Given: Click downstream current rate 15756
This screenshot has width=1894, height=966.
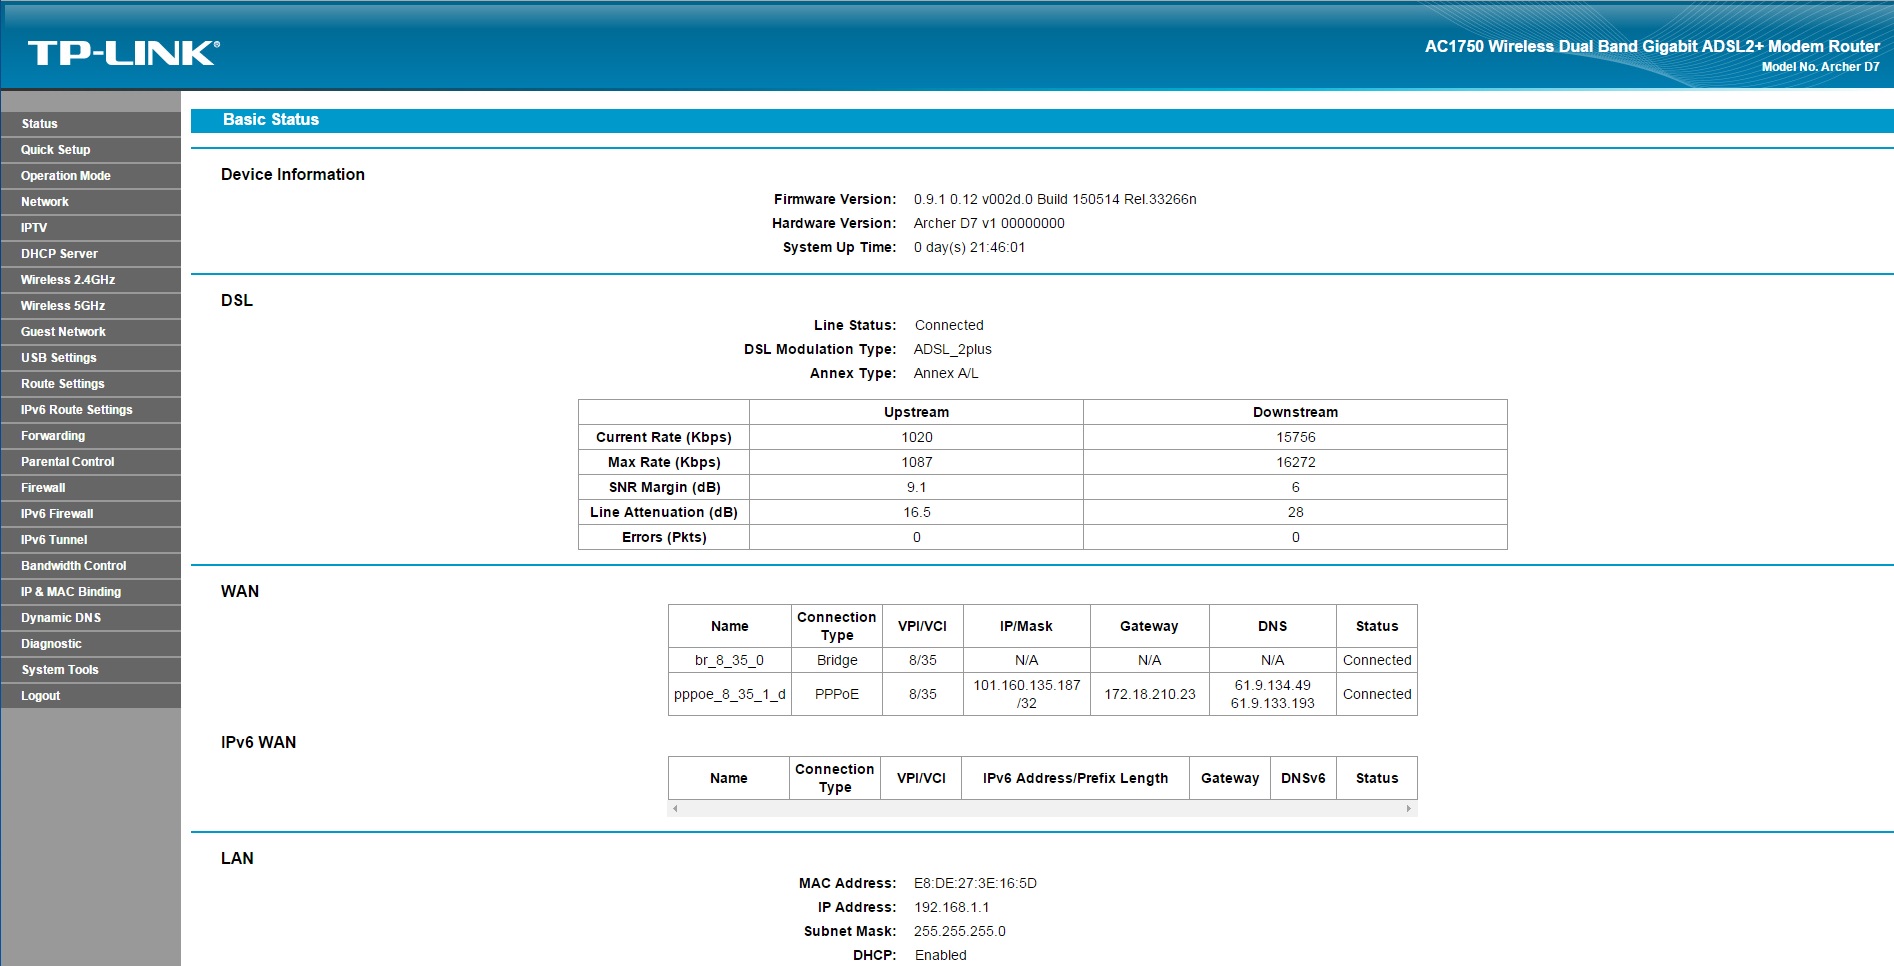Looking at the screenshot, I should click(x=1295, y=437).
